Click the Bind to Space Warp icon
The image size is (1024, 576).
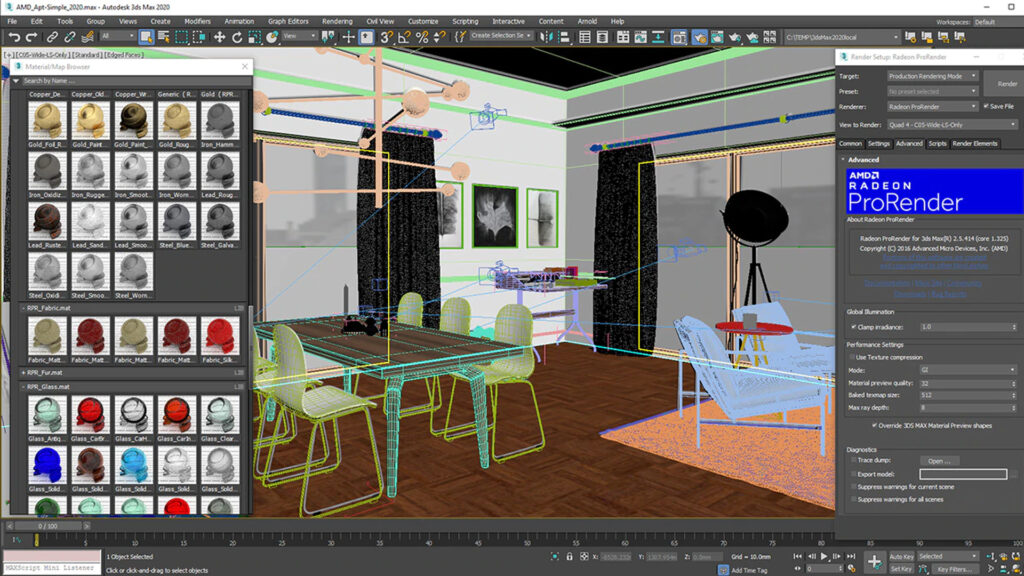click(88, 37)
